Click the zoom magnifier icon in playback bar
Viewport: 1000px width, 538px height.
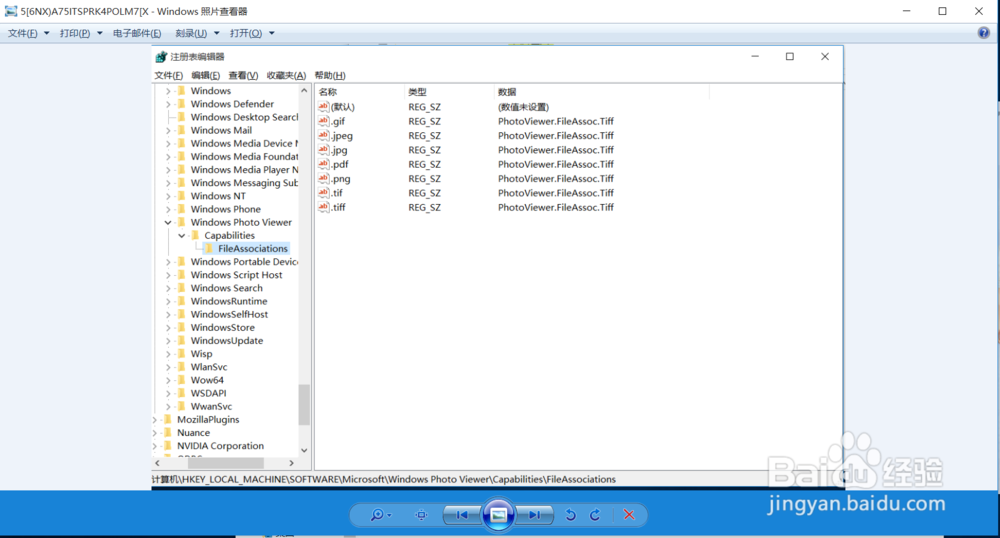[379, 515]
